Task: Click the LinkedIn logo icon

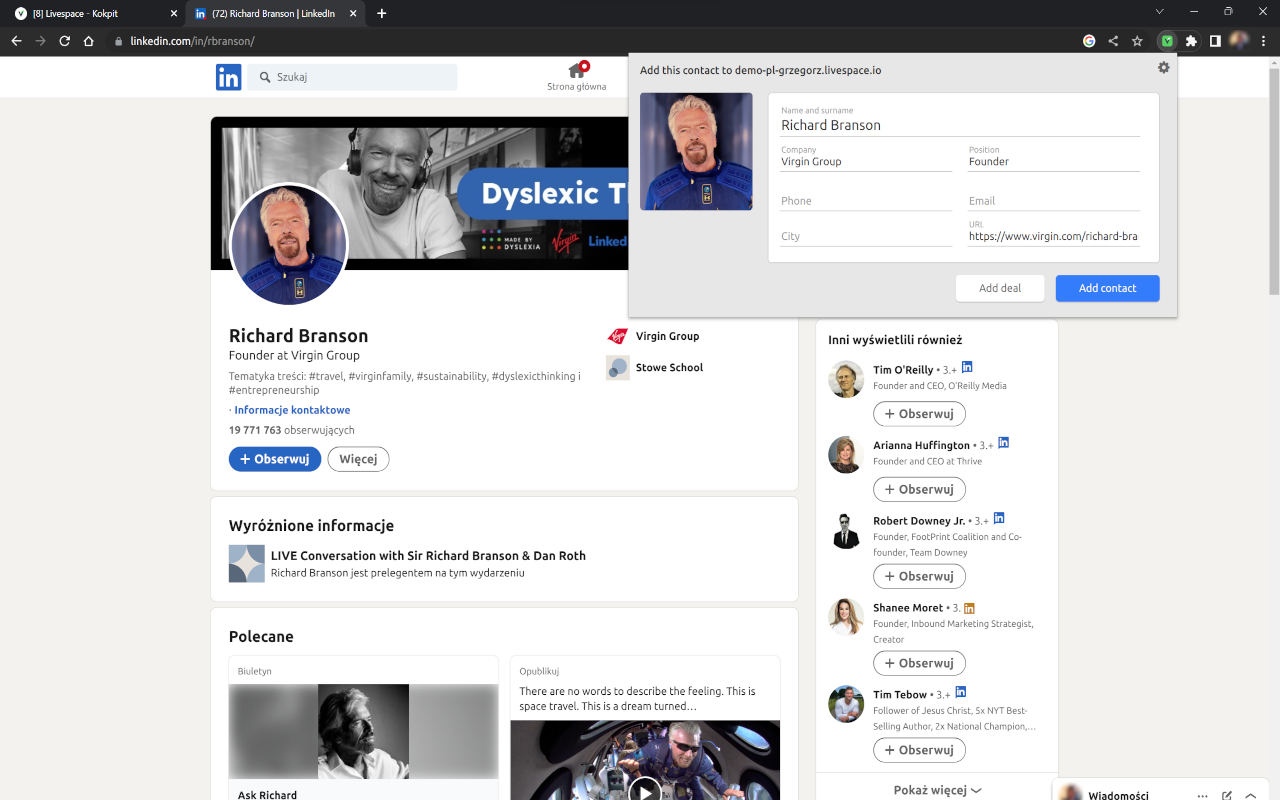Action: [x=228, y=77]
